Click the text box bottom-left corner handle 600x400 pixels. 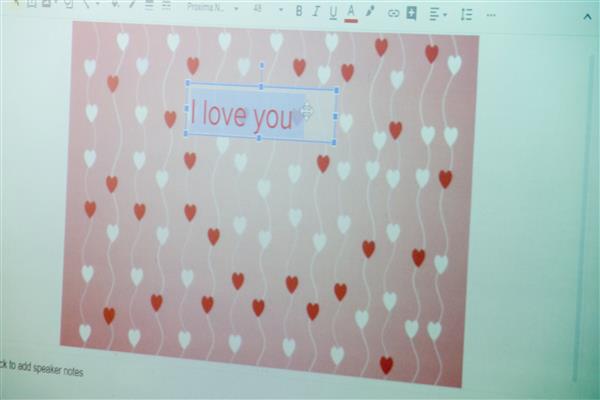(186, 133)
